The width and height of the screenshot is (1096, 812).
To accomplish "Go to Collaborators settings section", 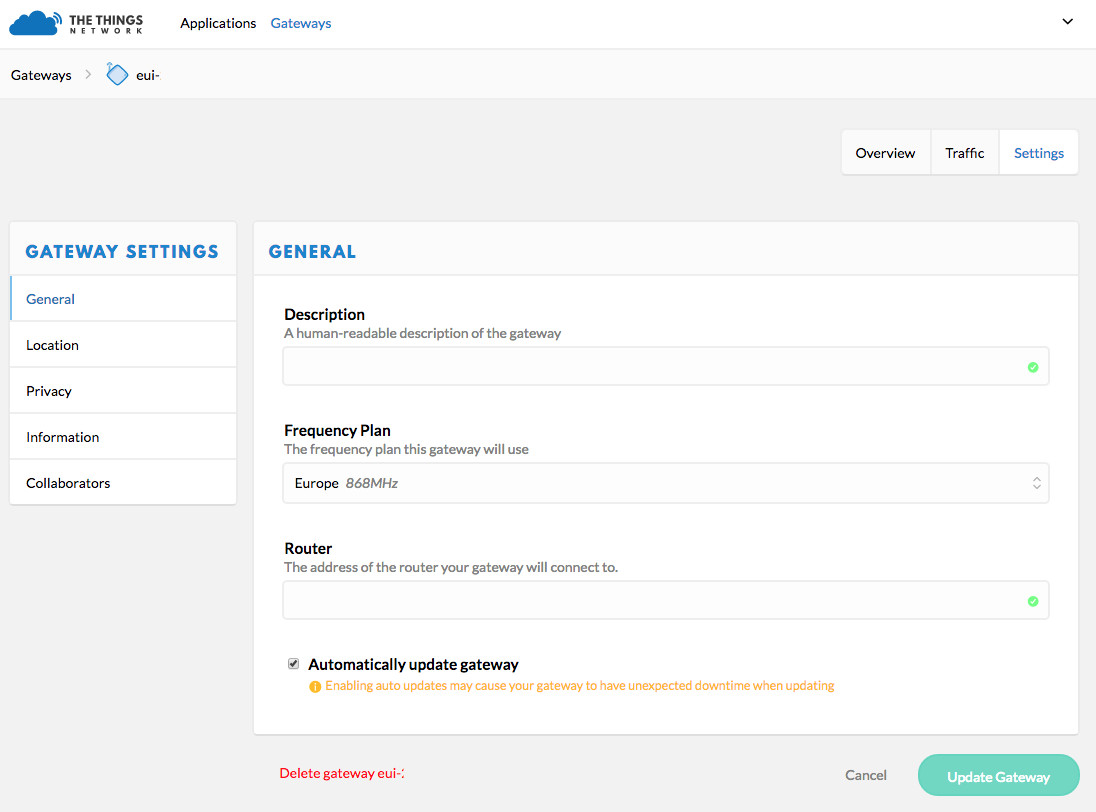I will click(x=68, y=483).
